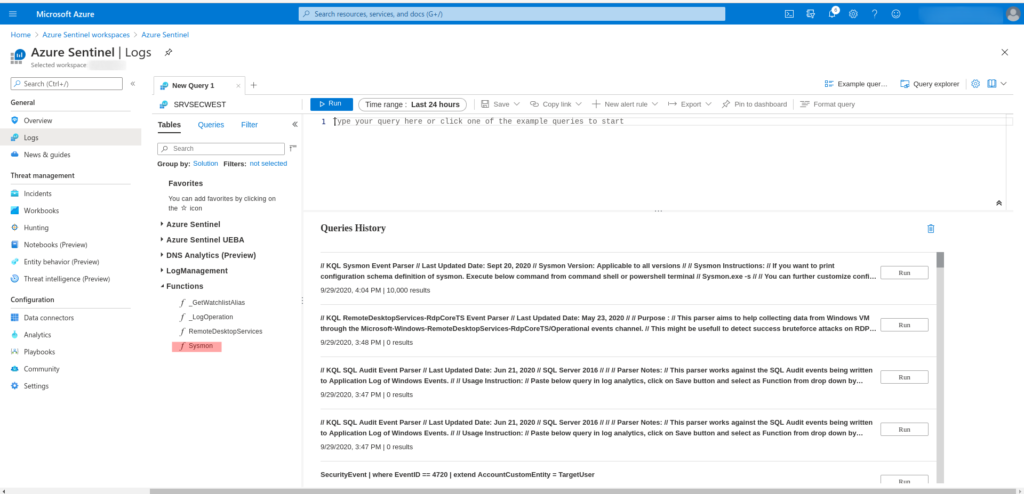Viewport: 1024px width, 494px height.
Task: Open Entity behavior (Preview)
Action: point(61,261)
